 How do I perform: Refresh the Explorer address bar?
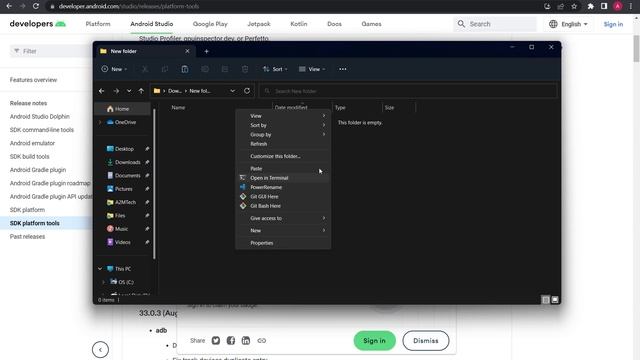point(247,91)
